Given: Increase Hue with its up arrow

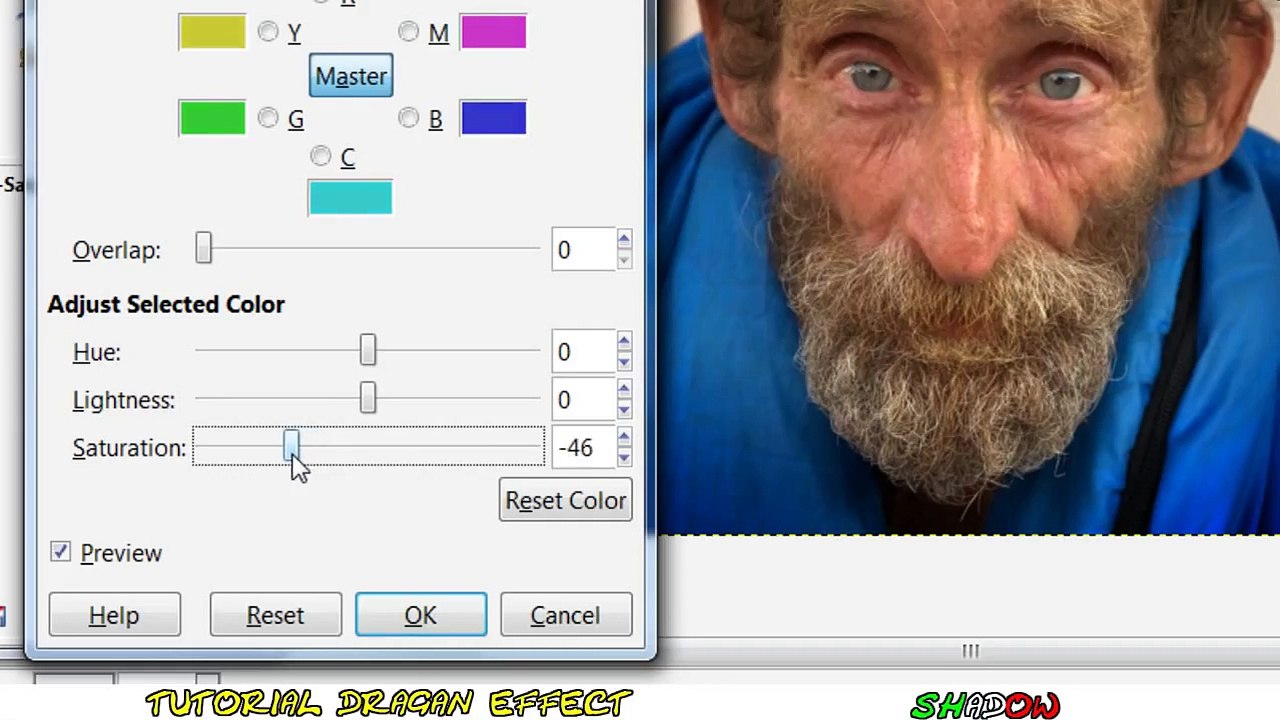Looking at the screenshot, I should click(x=624, y=342).
